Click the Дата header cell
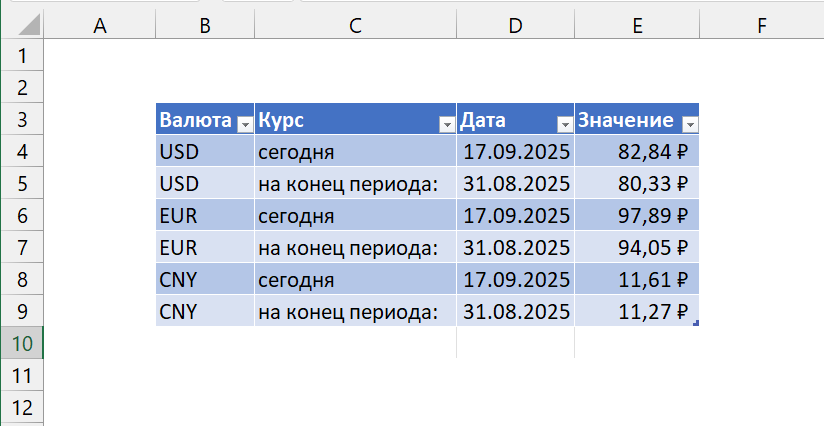824x426 pixels. tap(516, 119)
